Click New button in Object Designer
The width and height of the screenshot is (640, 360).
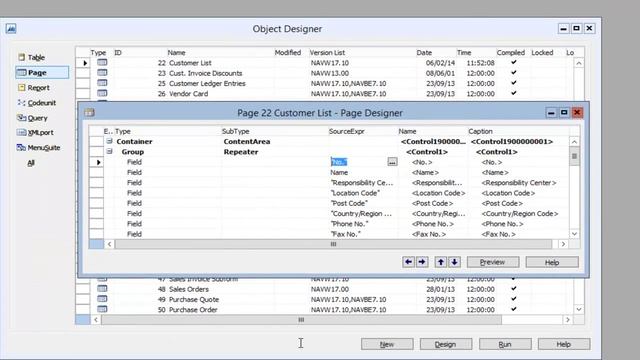pyautogui.click(x=387, y=344)
